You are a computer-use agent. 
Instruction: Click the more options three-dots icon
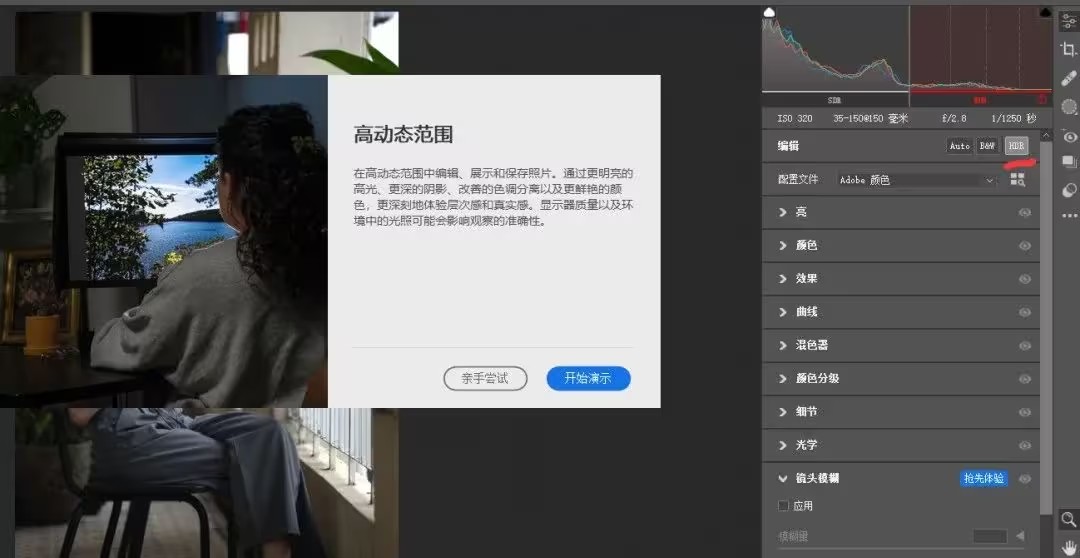[1068, 215]
